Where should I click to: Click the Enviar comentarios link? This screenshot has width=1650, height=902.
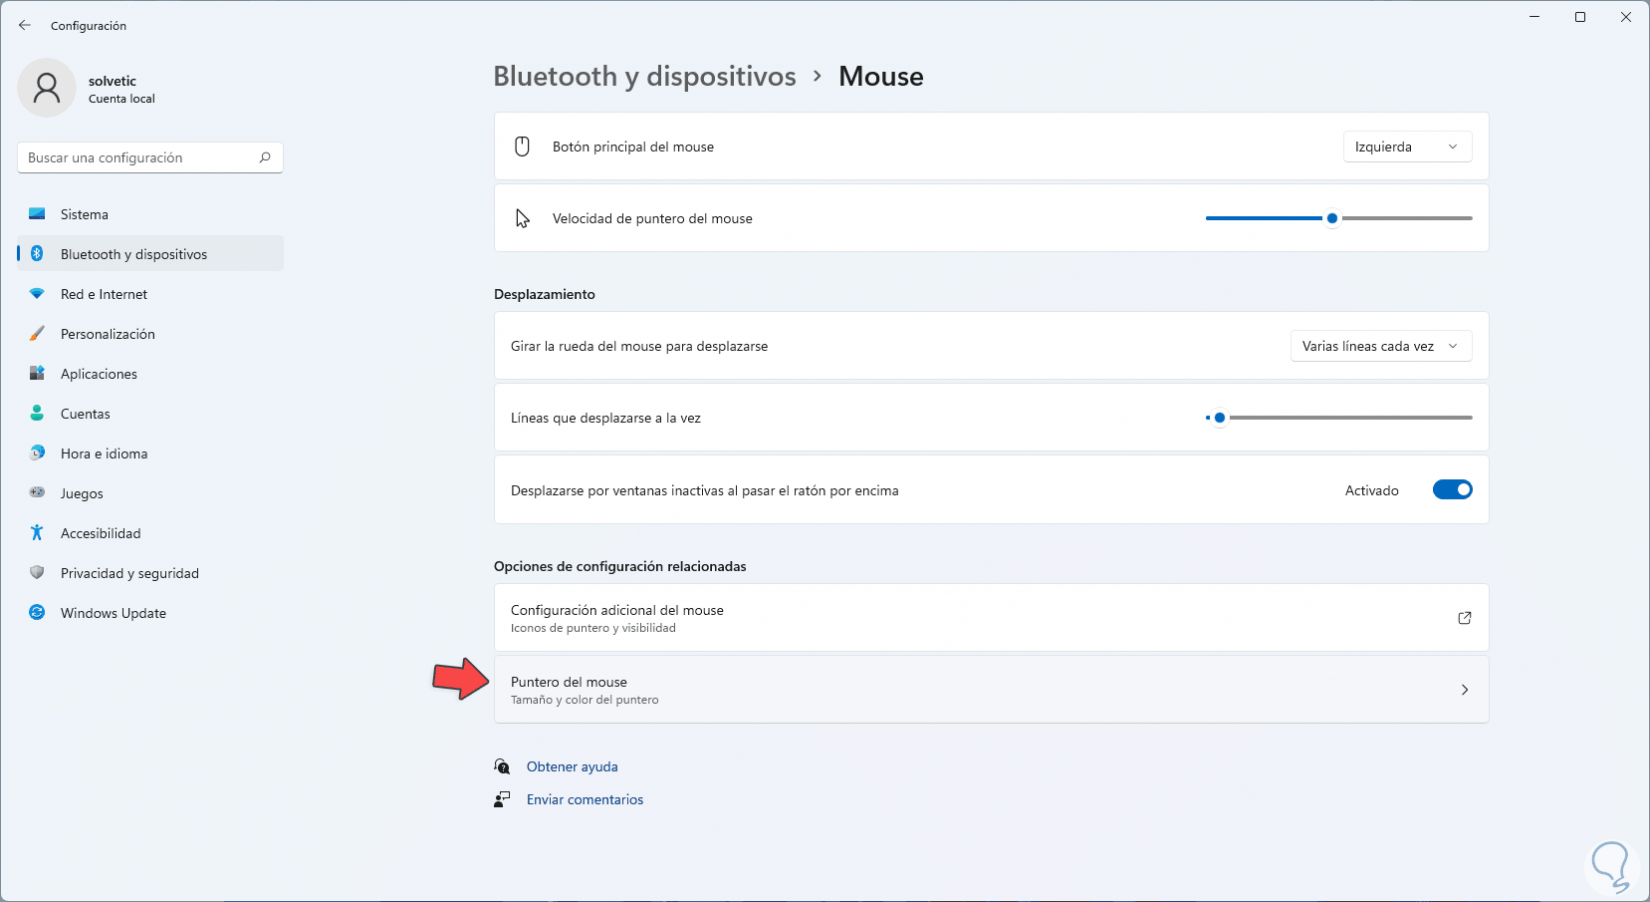(x=585, y=800)
